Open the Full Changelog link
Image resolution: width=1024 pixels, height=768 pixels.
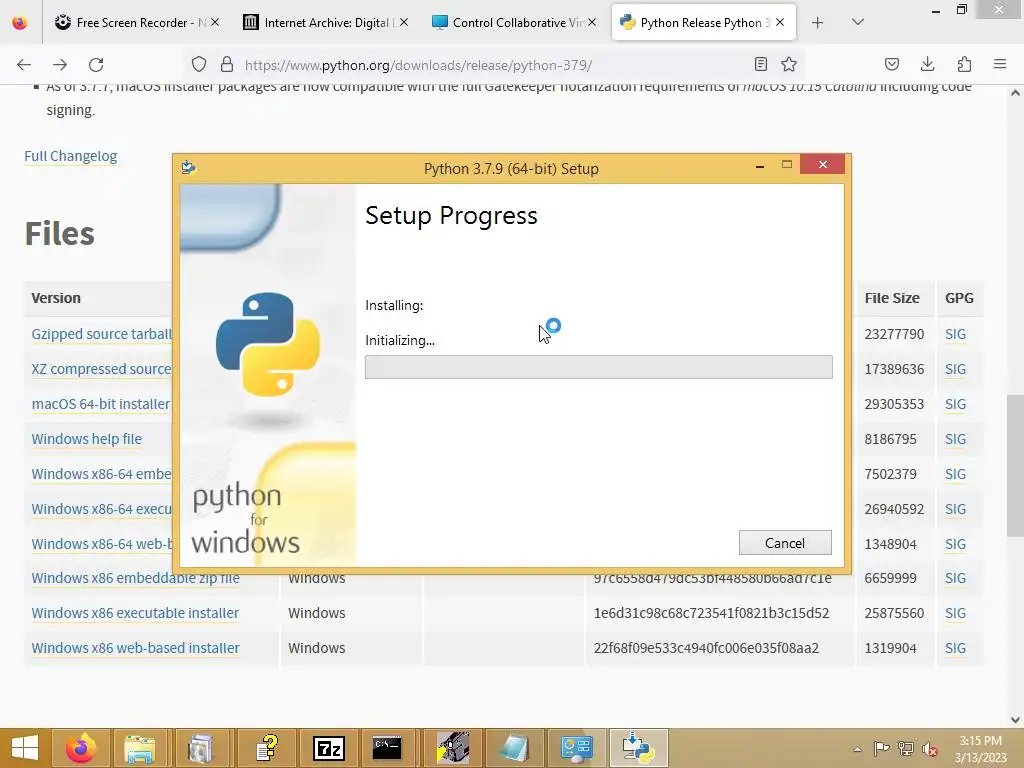pos(71,156)
